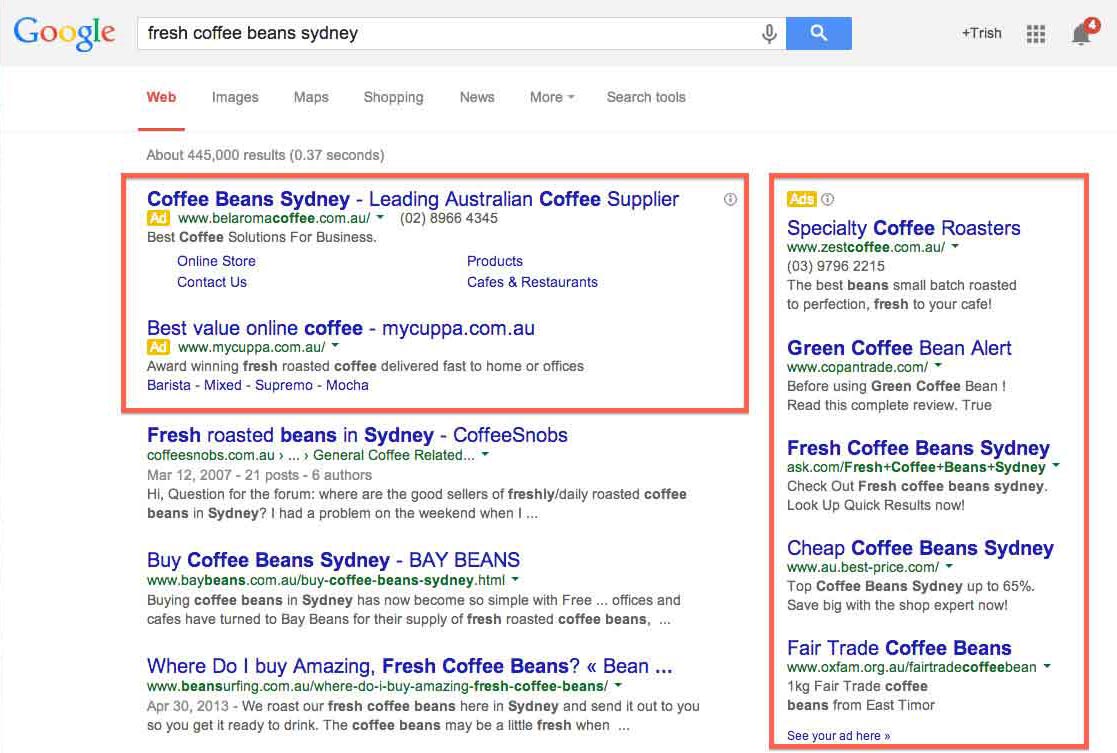The width and height of the screenshot is (1117, 753).
Task: Open Where Do I buy Amazing Fresh Coffee Beans result
Action: point(410,666)
